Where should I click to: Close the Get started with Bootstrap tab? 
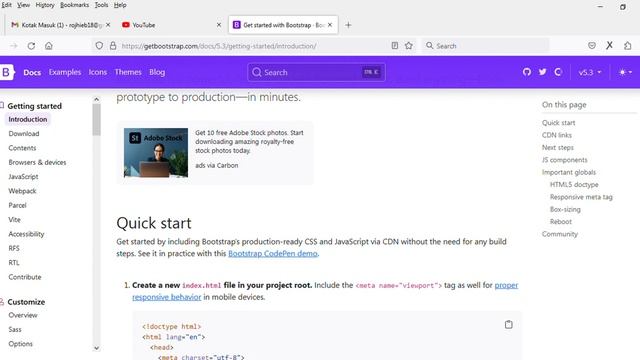coord(330,25)
